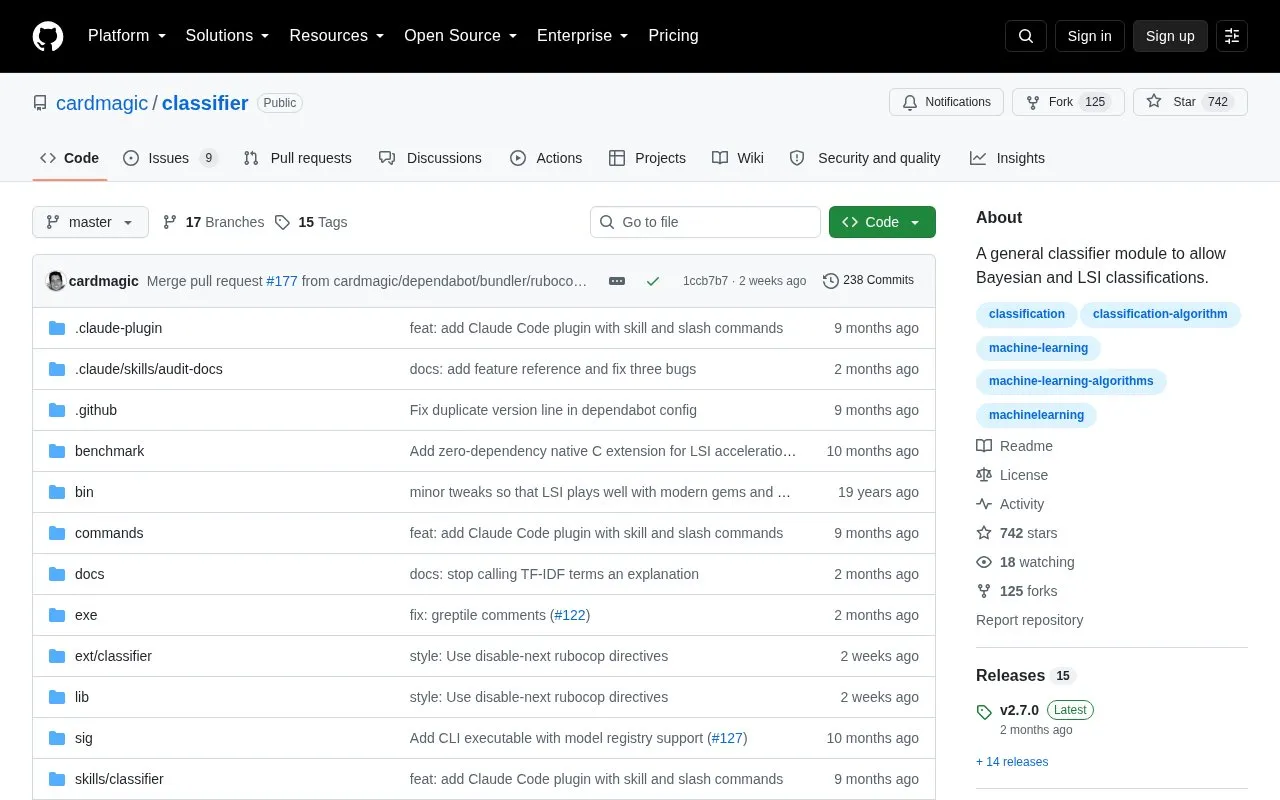Click the history clock icon for commits
1280x800 pixels.
coord(830,281)
